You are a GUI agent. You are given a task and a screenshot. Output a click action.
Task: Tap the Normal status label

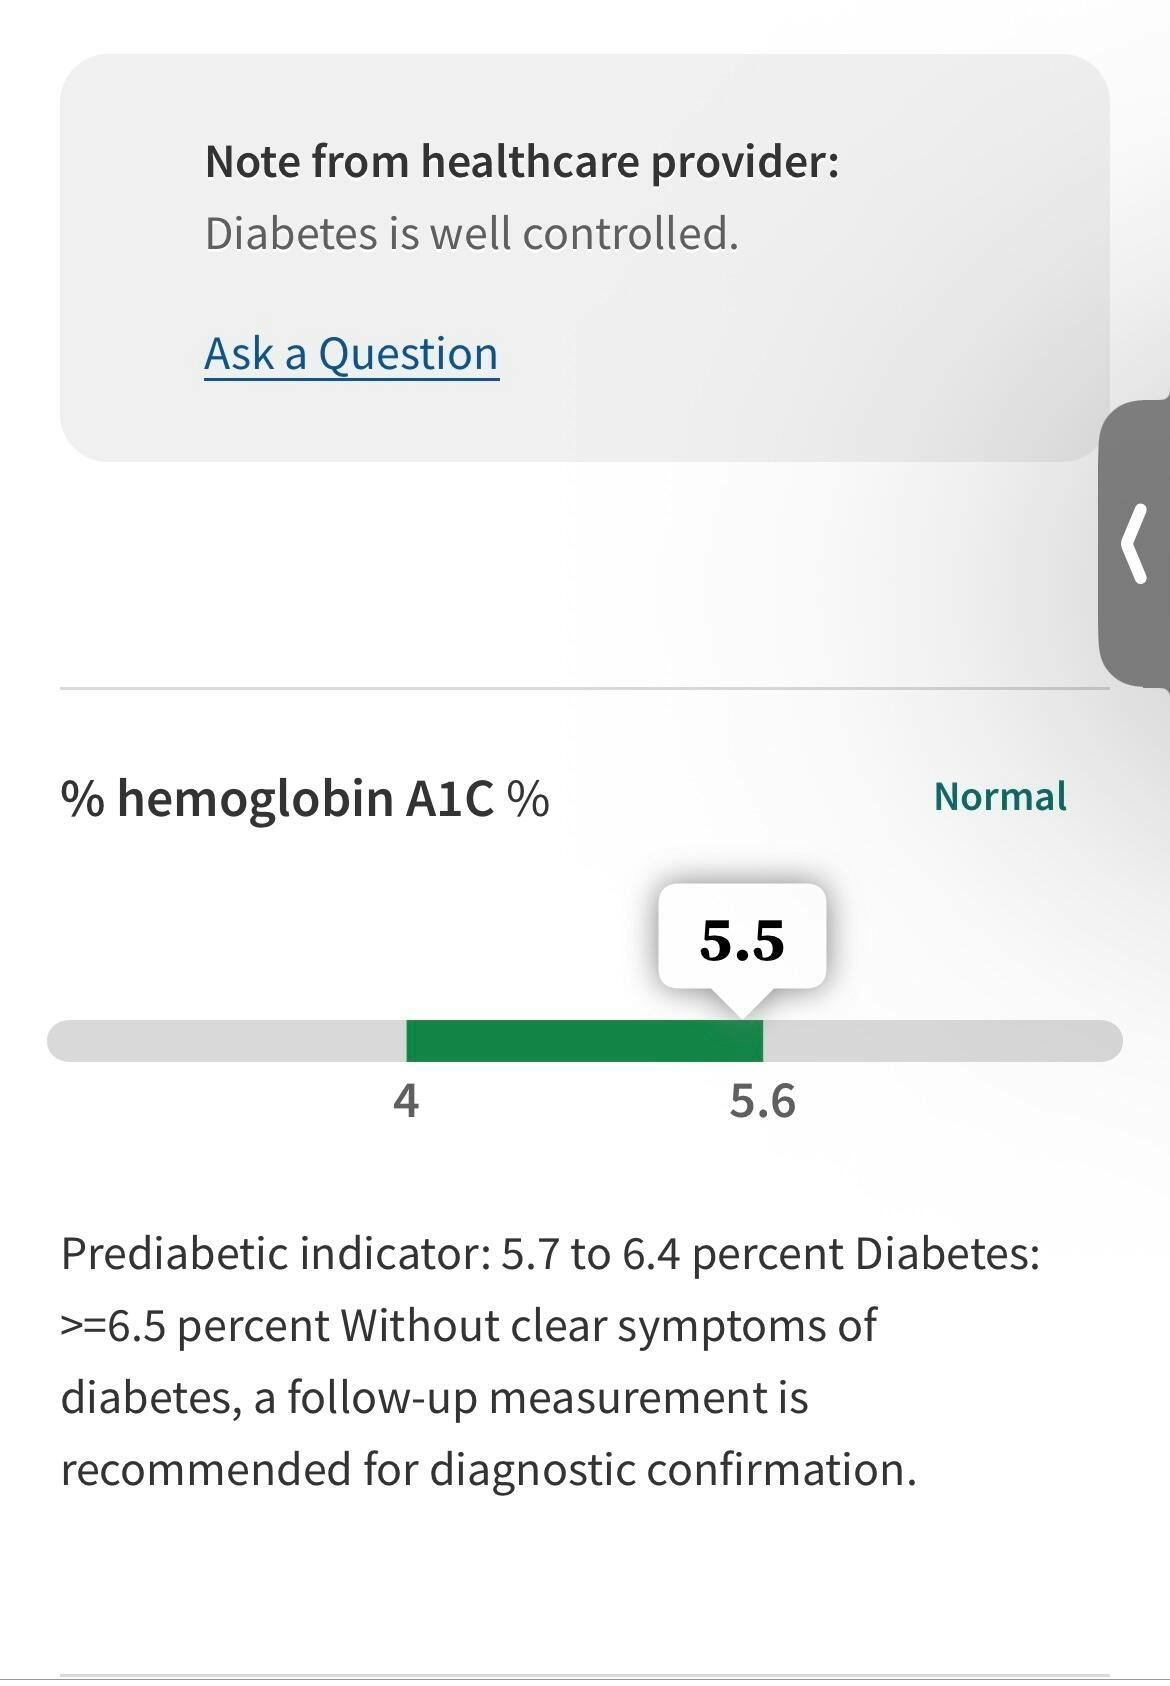click(1000, 797)
